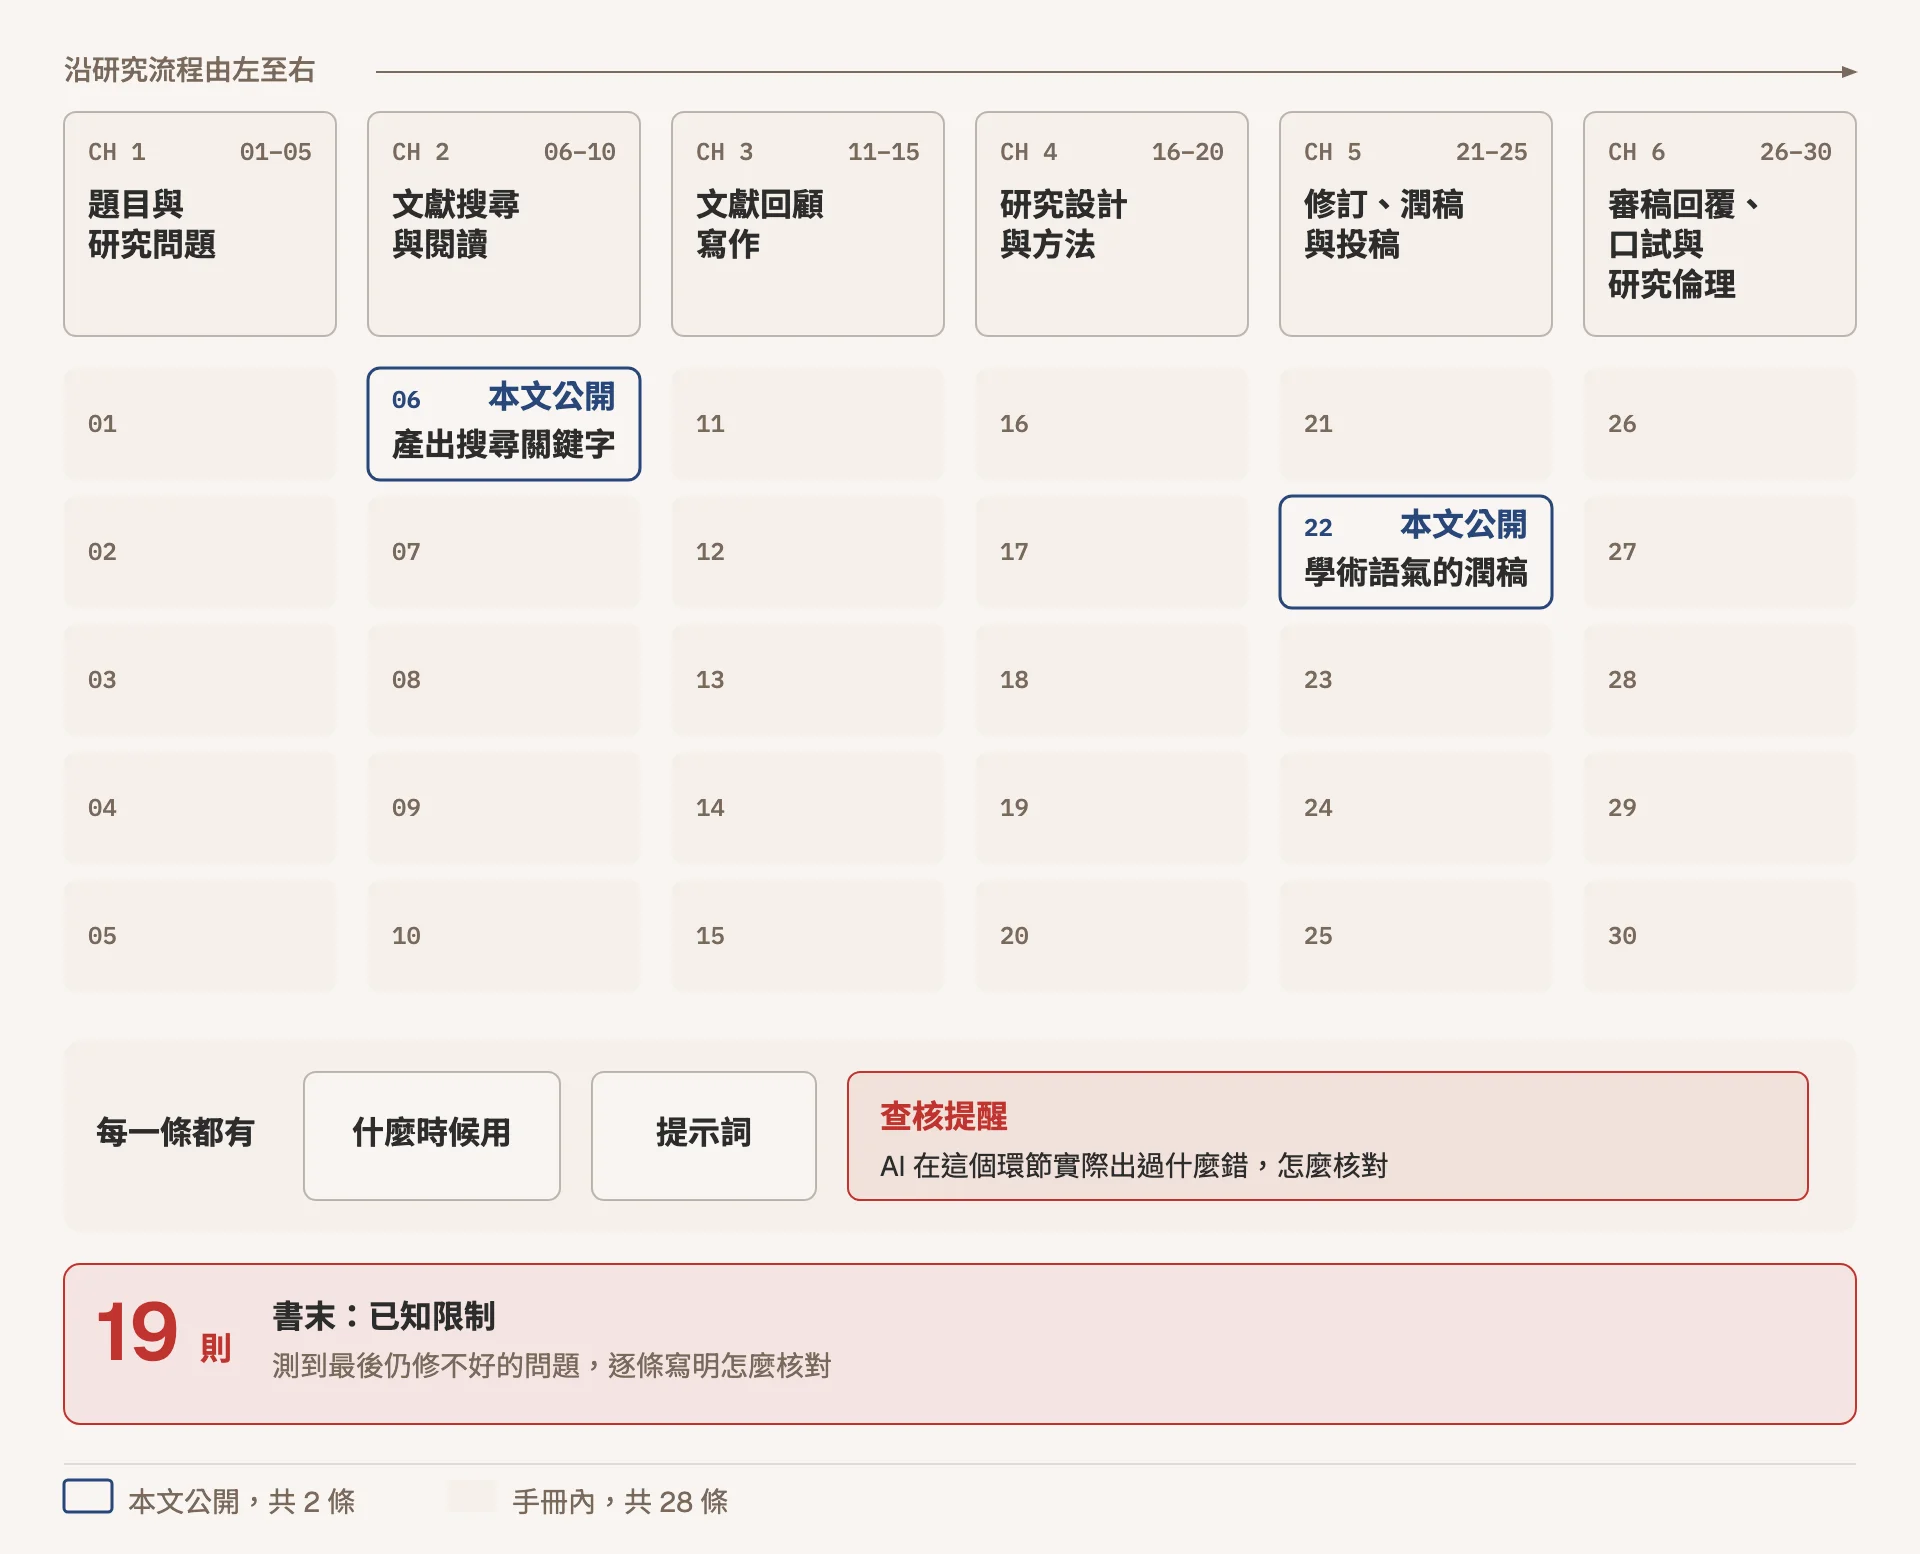
Task: Click the 手冊內,共 28 條 legend text
Action: 620,1500
